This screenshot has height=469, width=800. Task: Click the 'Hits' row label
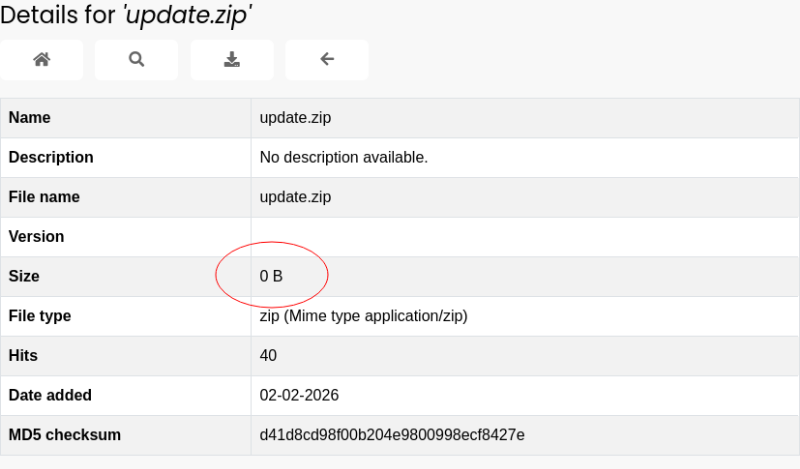(24, 355)
